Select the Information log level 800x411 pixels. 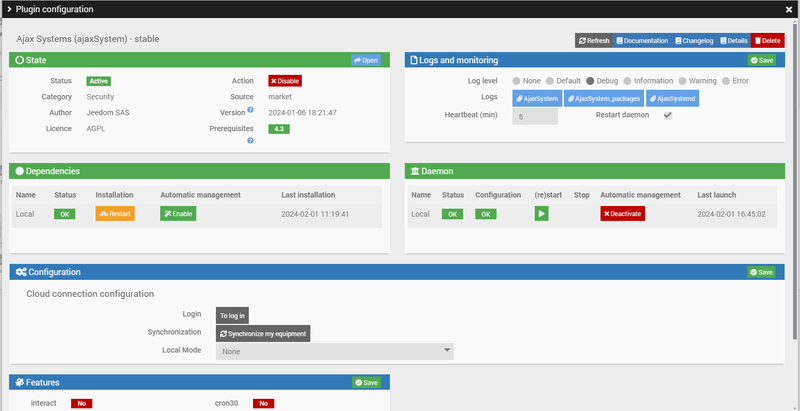point(628,81)
